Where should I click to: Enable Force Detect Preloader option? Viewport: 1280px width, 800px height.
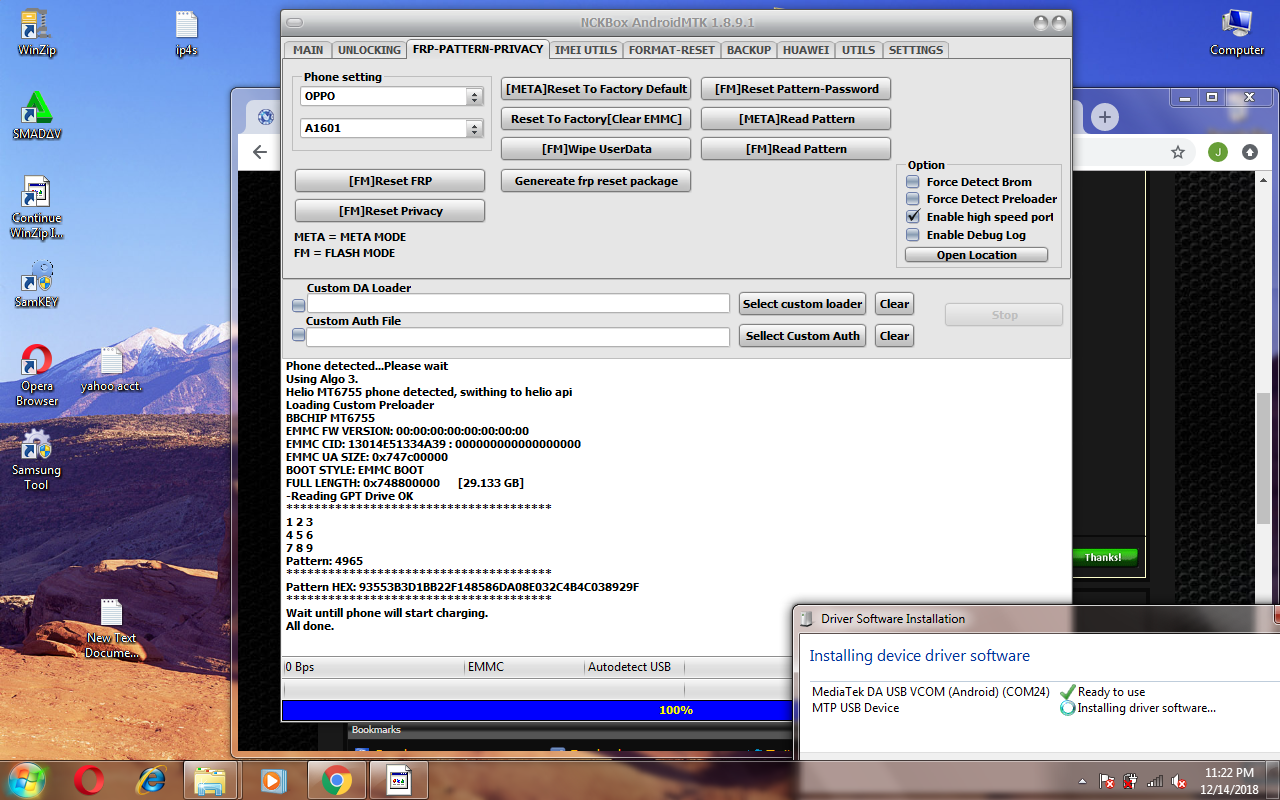(x=913, y=199)
